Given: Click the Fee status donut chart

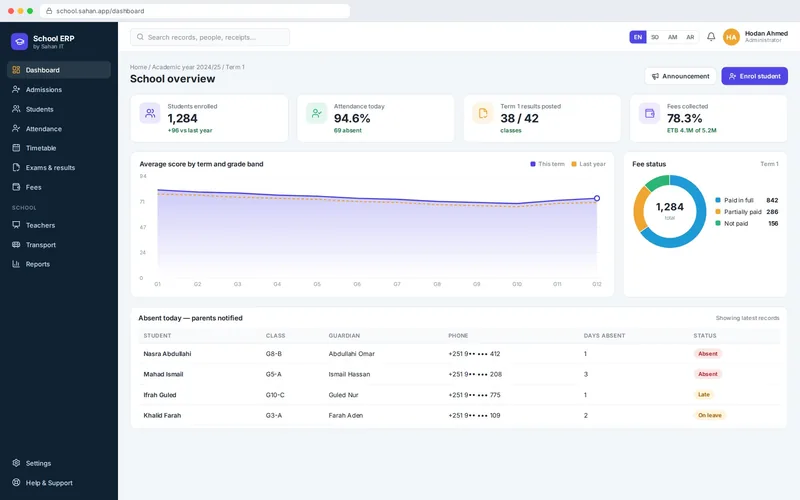Looking at the screenshot, I should [670, 211].
